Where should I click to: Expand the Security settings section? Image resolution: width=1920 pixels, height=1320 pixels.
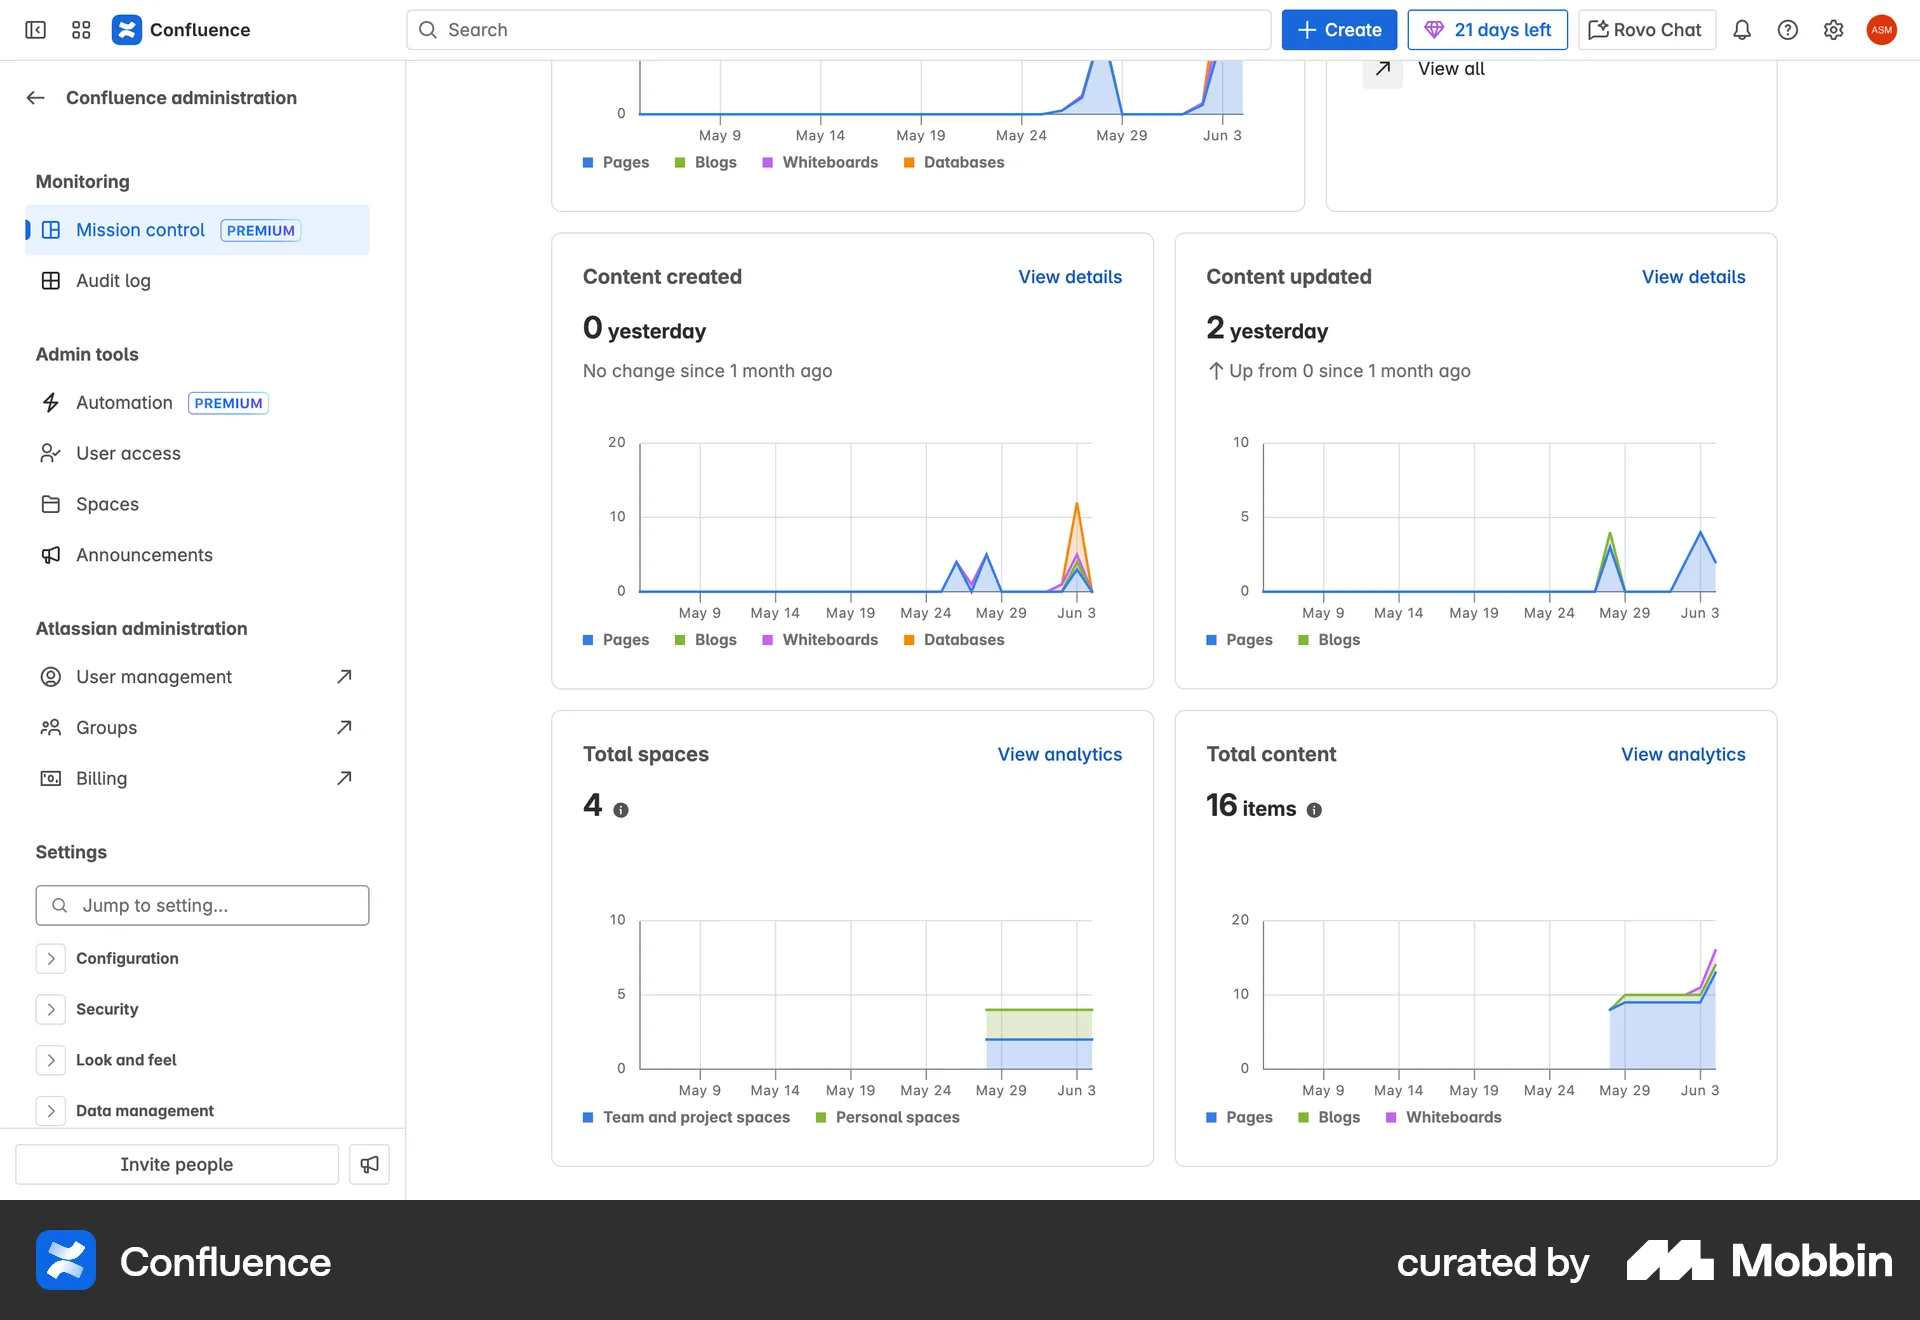click(51, 1009)
